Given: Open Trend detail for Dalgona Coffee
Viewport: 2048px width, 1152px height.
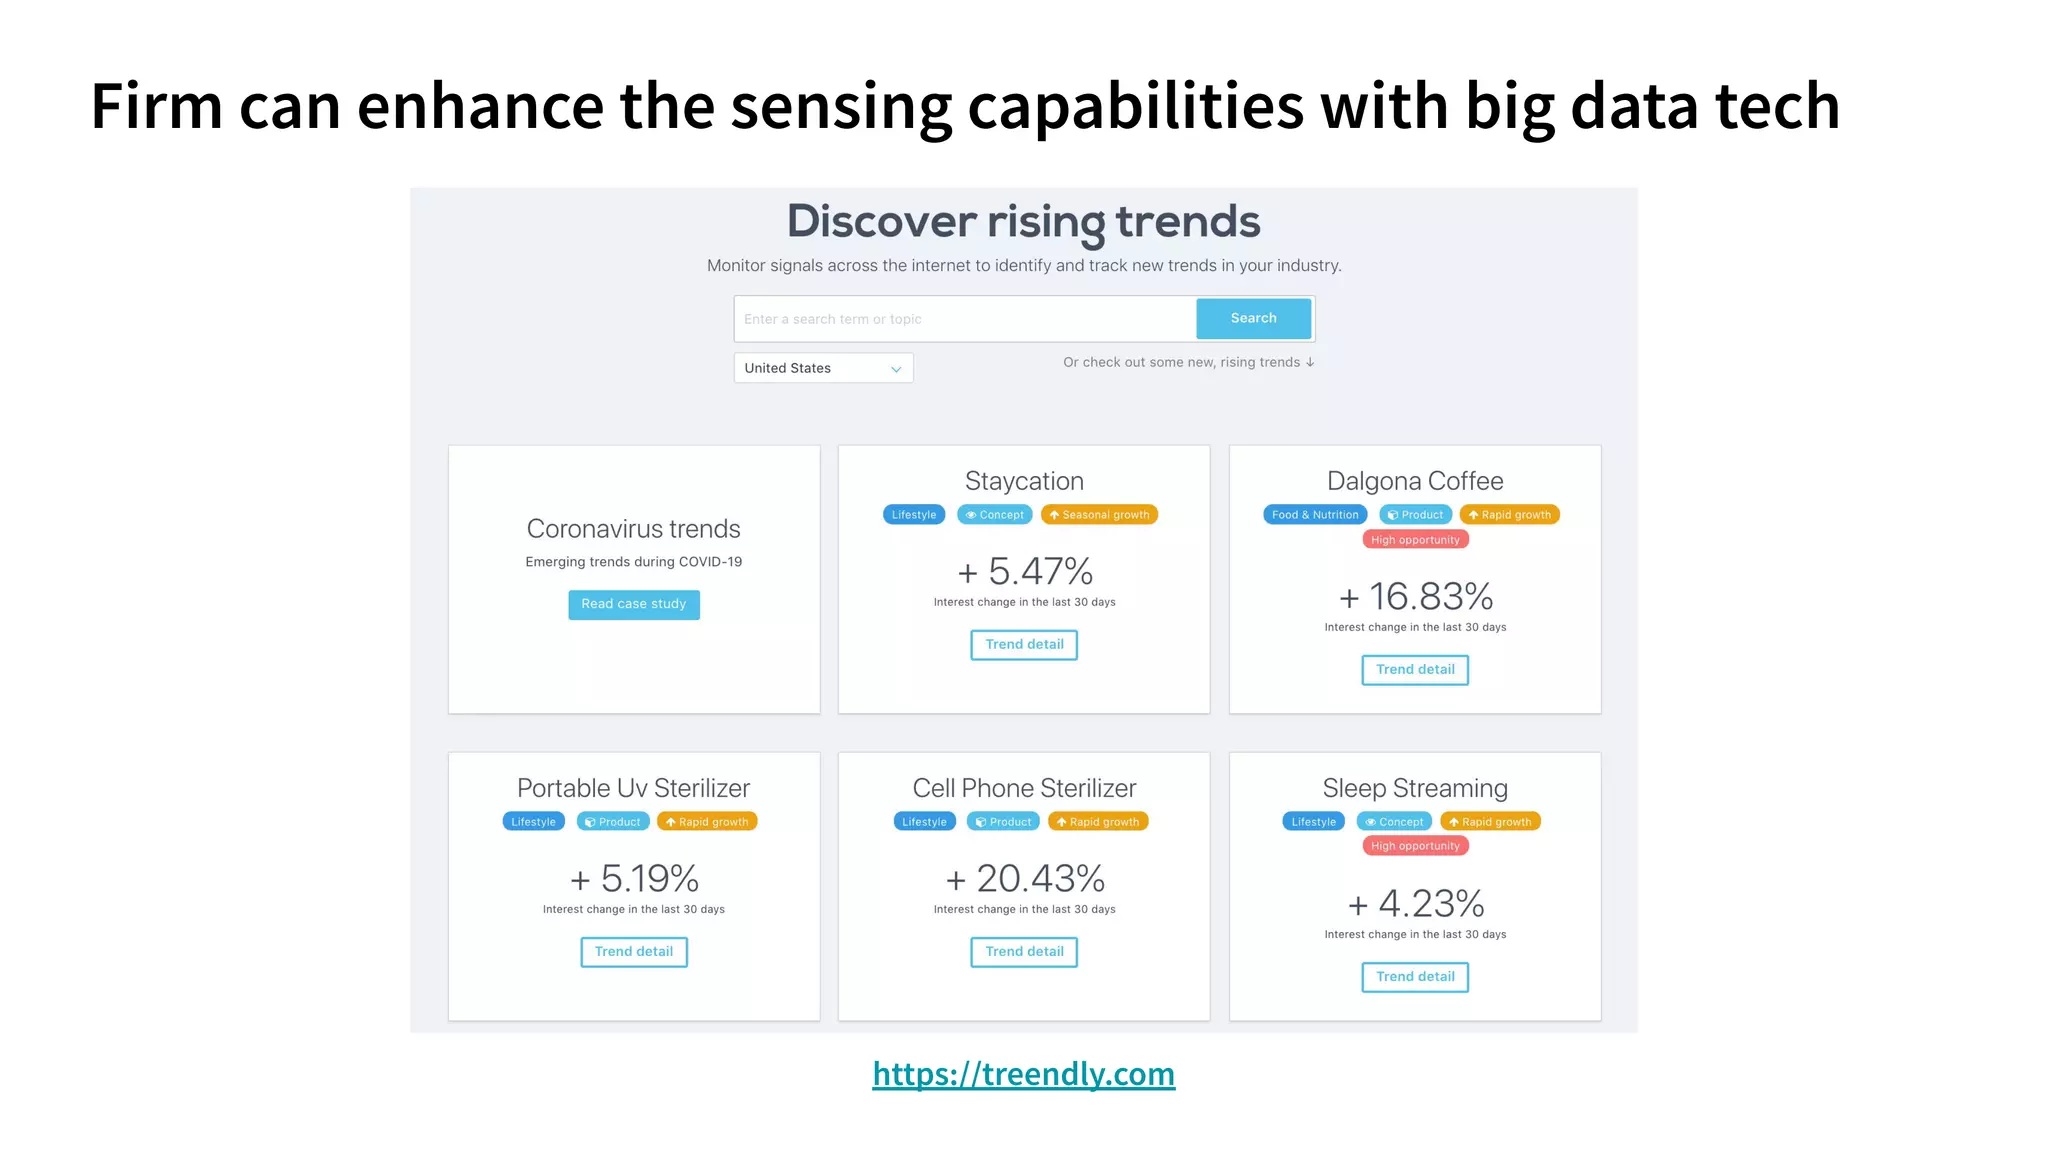Looking at the screenshot, I should (1415, 670).
